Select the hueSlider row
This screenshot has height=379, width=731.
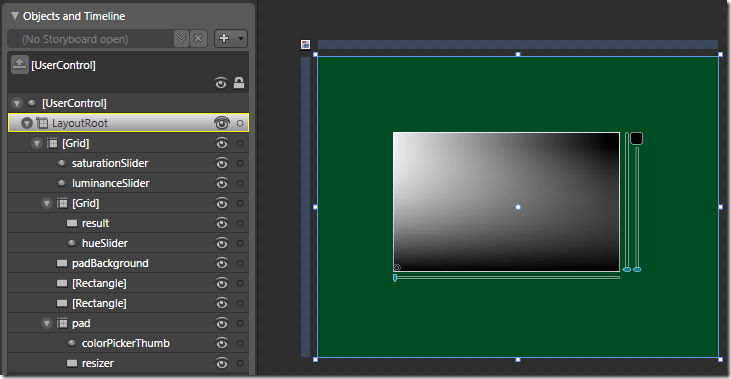point(128,243)
